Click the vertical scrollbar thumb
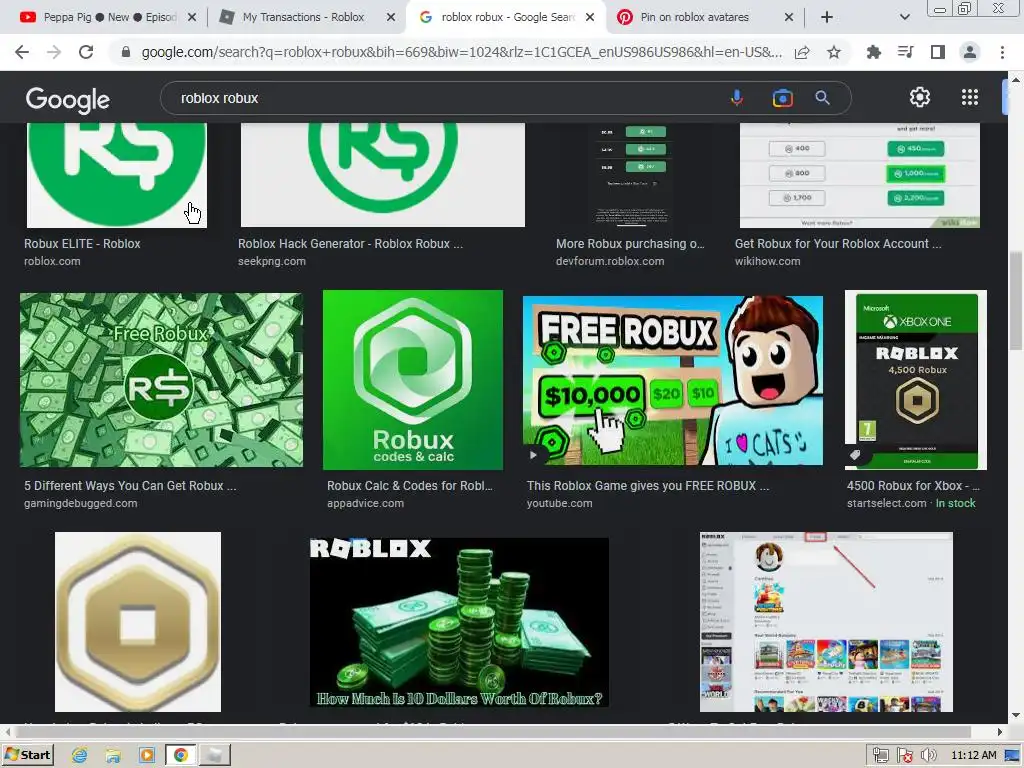This screenshot has width=1024, height=768. 1016,302
